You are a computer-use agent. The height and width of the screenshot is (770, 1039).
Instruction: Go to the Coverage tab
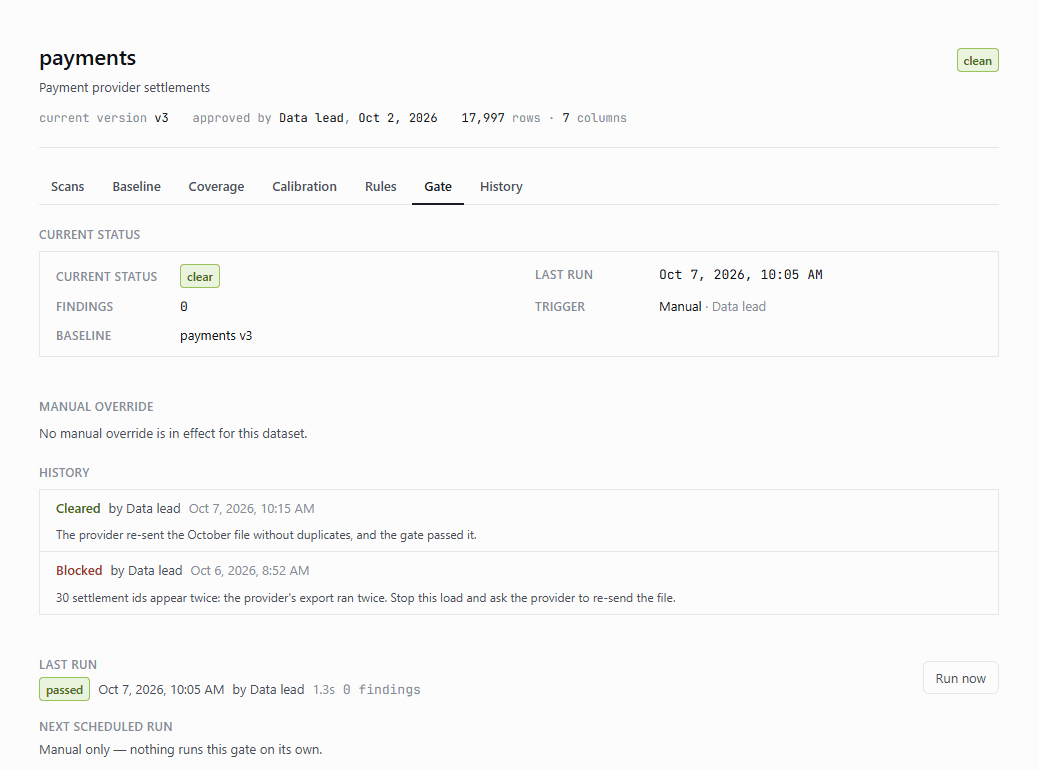pyautogui.click(x=216, y=187)
